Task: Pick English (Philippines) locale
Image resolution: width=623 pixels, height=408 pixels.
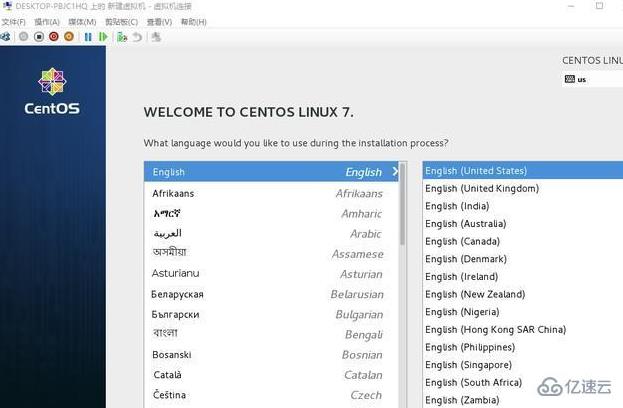Action: [523, 347]
